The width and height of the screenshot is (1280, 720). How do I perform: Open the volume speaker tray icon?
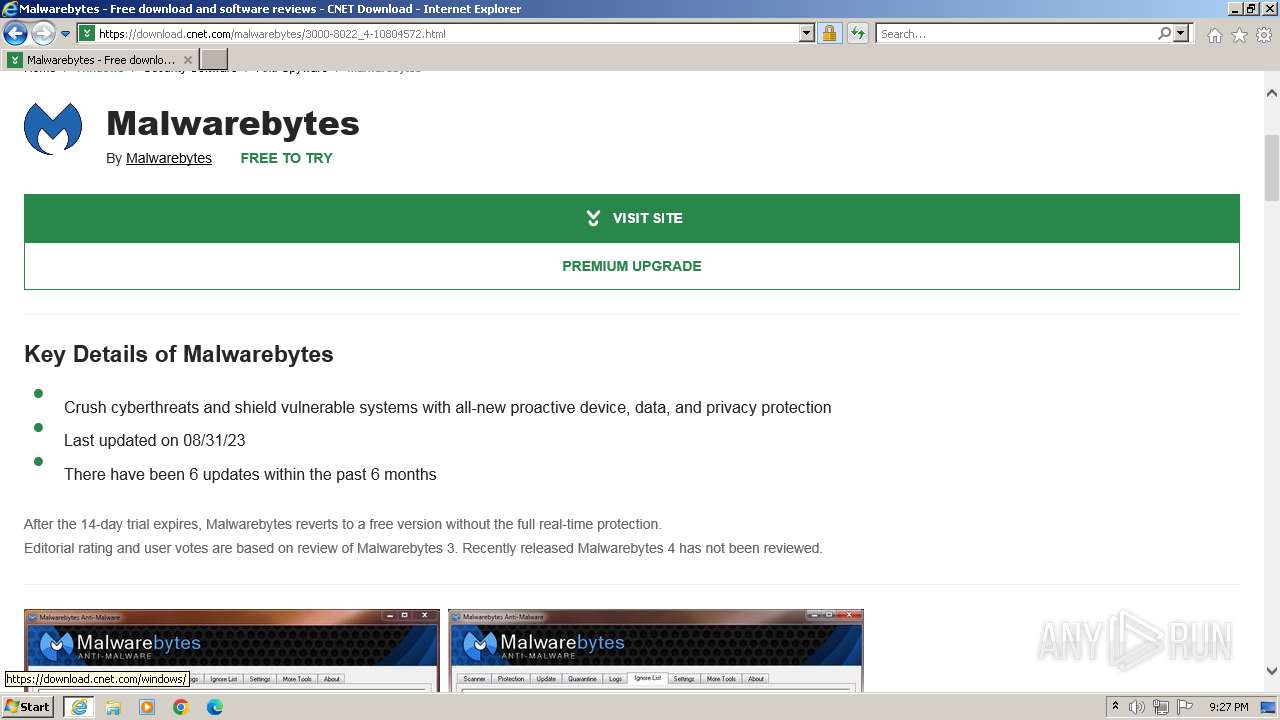tap(1137, 707)
